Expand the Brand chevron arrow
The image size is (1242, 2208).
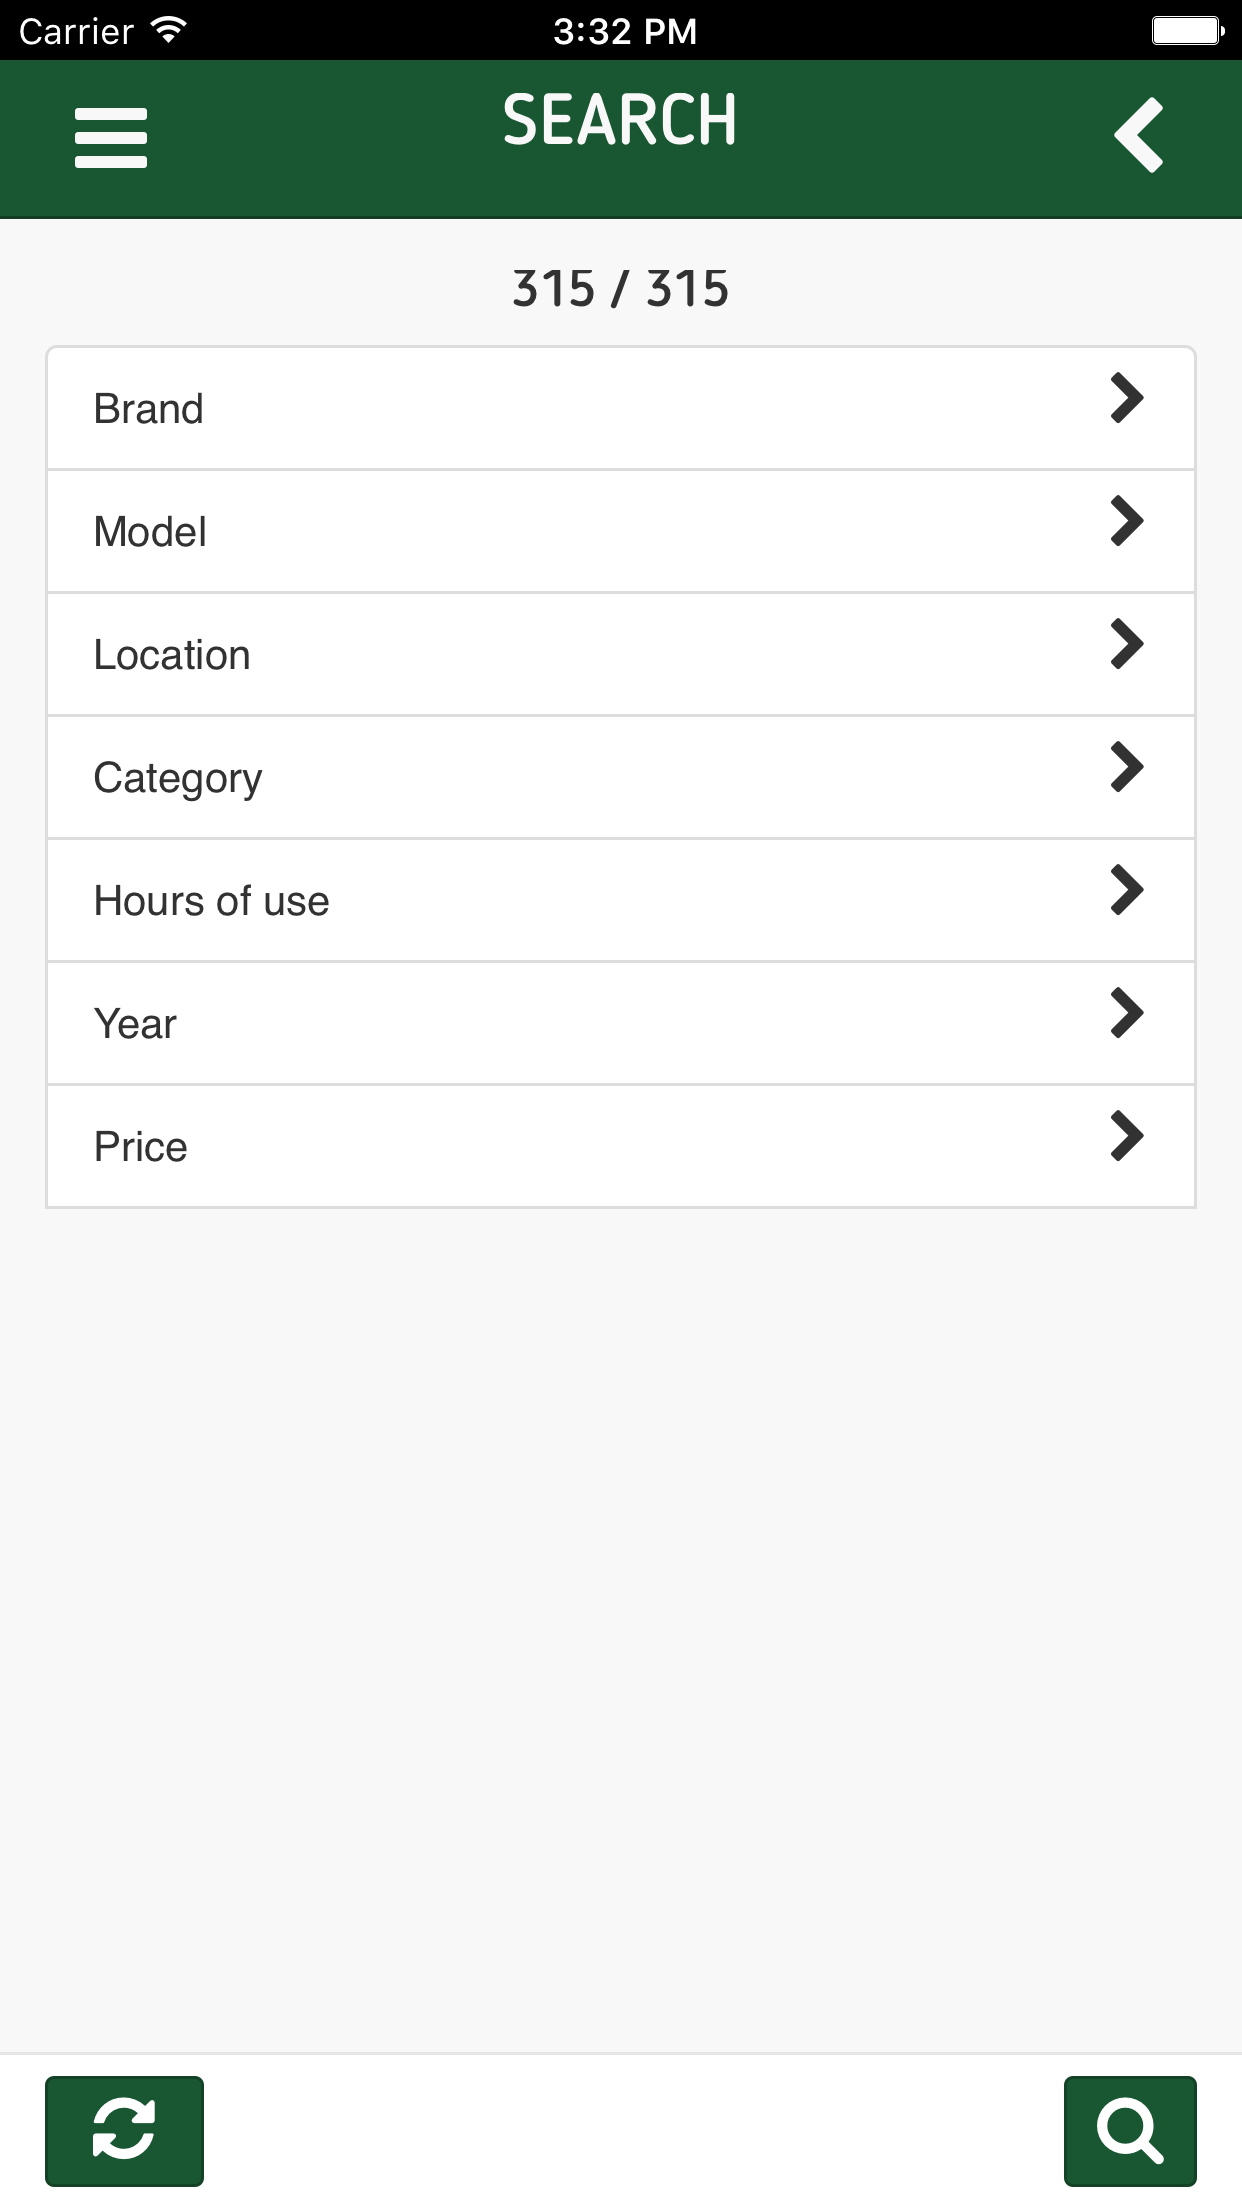click(1127, 399)
